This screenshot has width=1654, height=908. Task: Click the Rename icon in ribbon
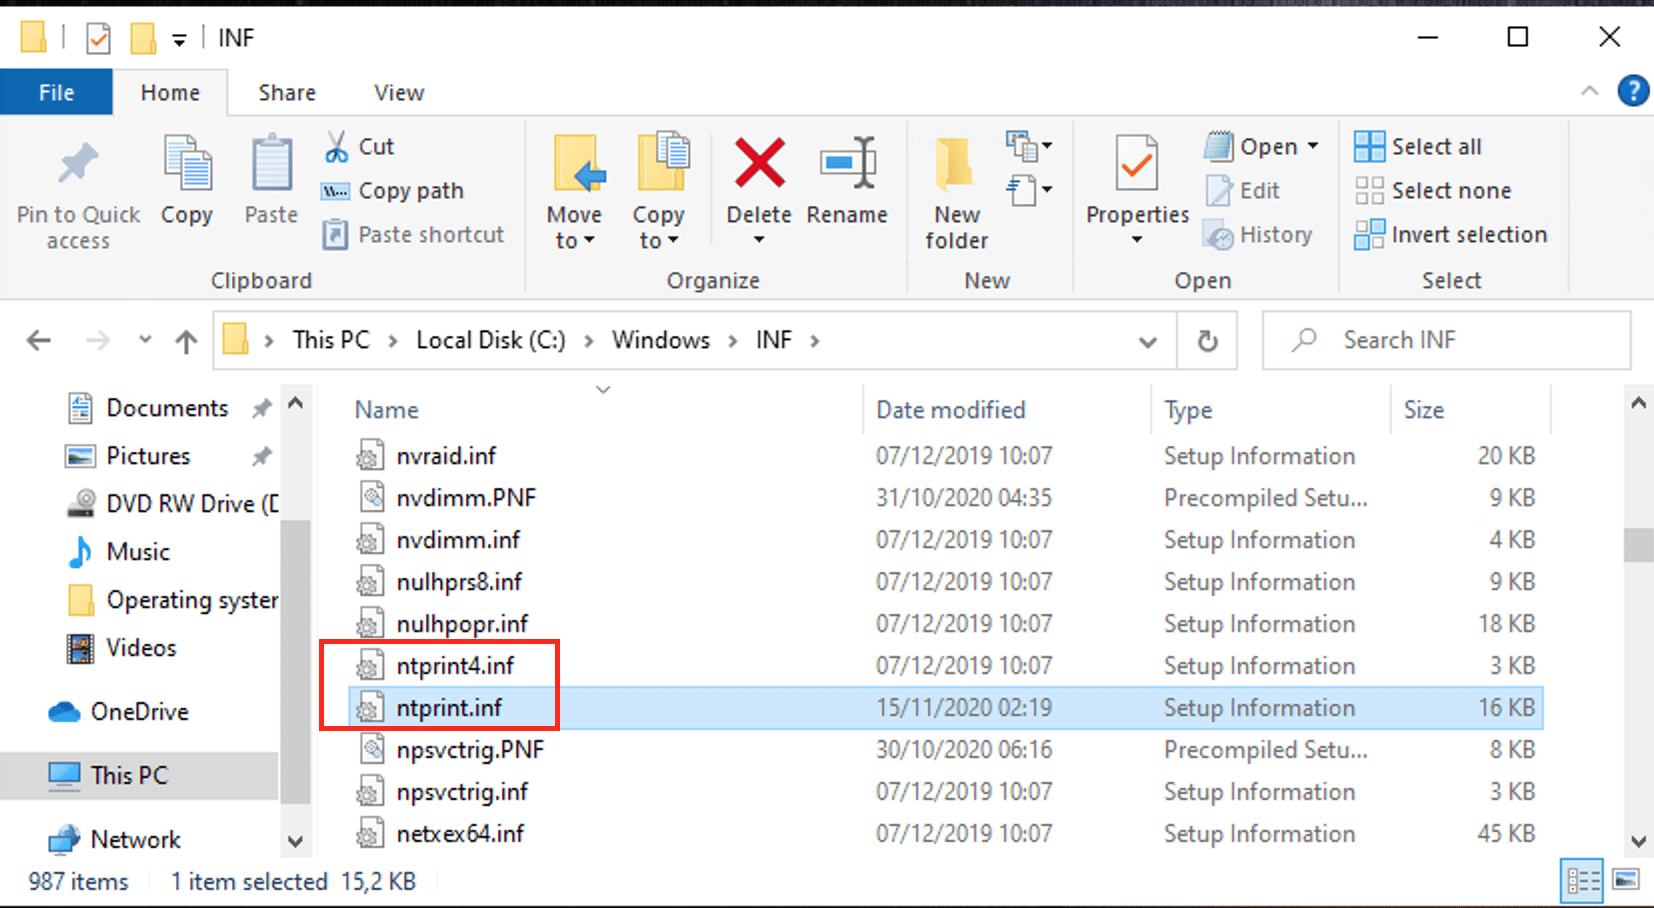click(847, 163)
